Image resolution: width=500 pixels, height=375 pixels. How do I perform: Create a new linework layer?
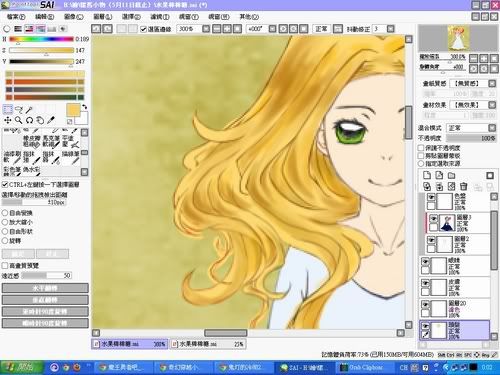click(439, 175)
